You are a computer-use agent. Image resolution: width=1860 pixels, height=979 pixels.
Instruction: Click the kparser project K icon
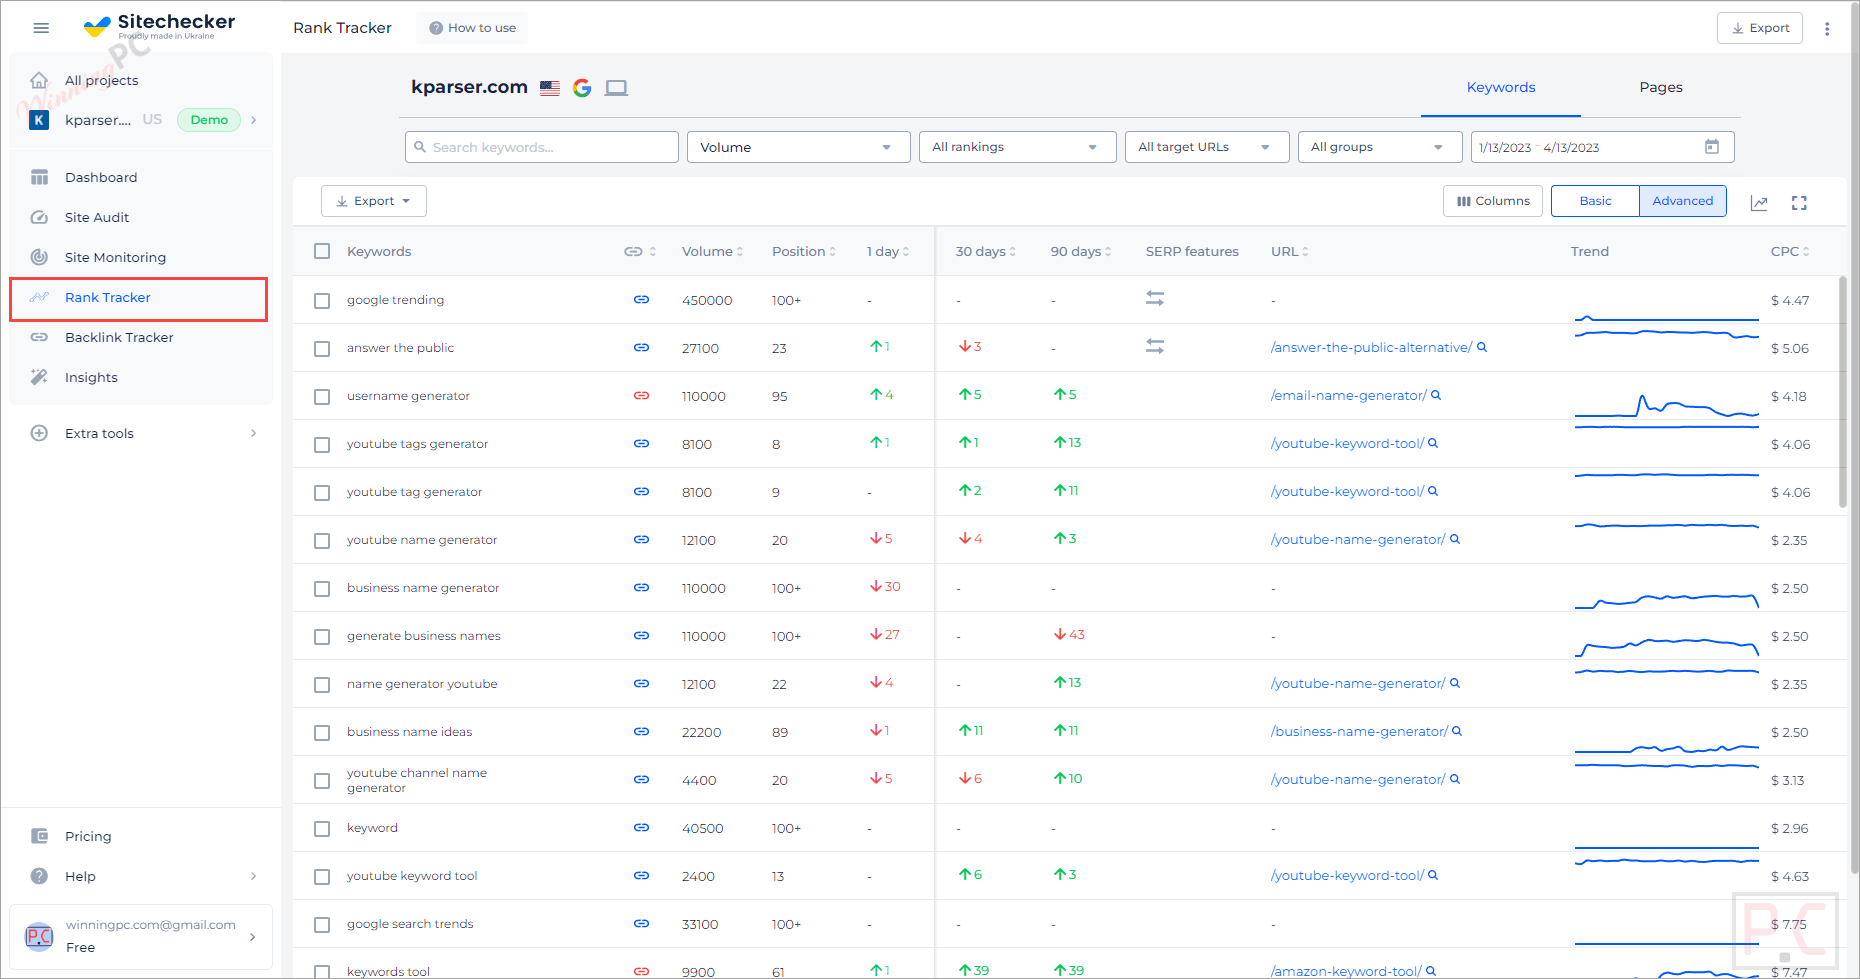(39, 120)
